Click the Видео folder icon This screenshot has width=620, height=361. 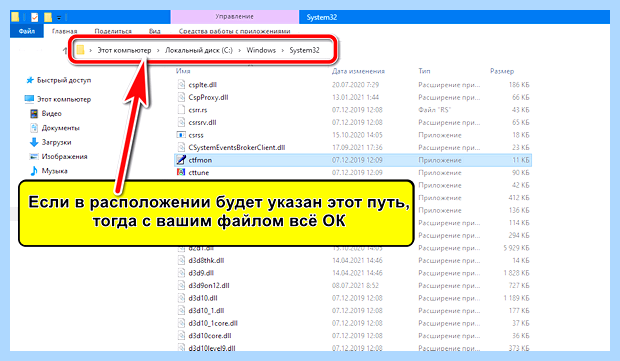(x=34, y=113)
